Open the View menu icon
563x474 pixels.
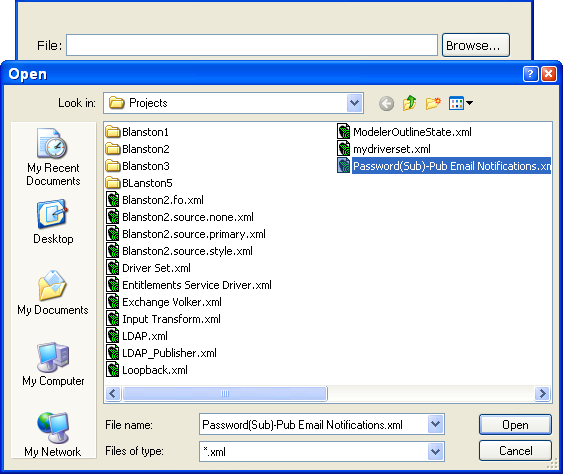click(x=461, y=103)
